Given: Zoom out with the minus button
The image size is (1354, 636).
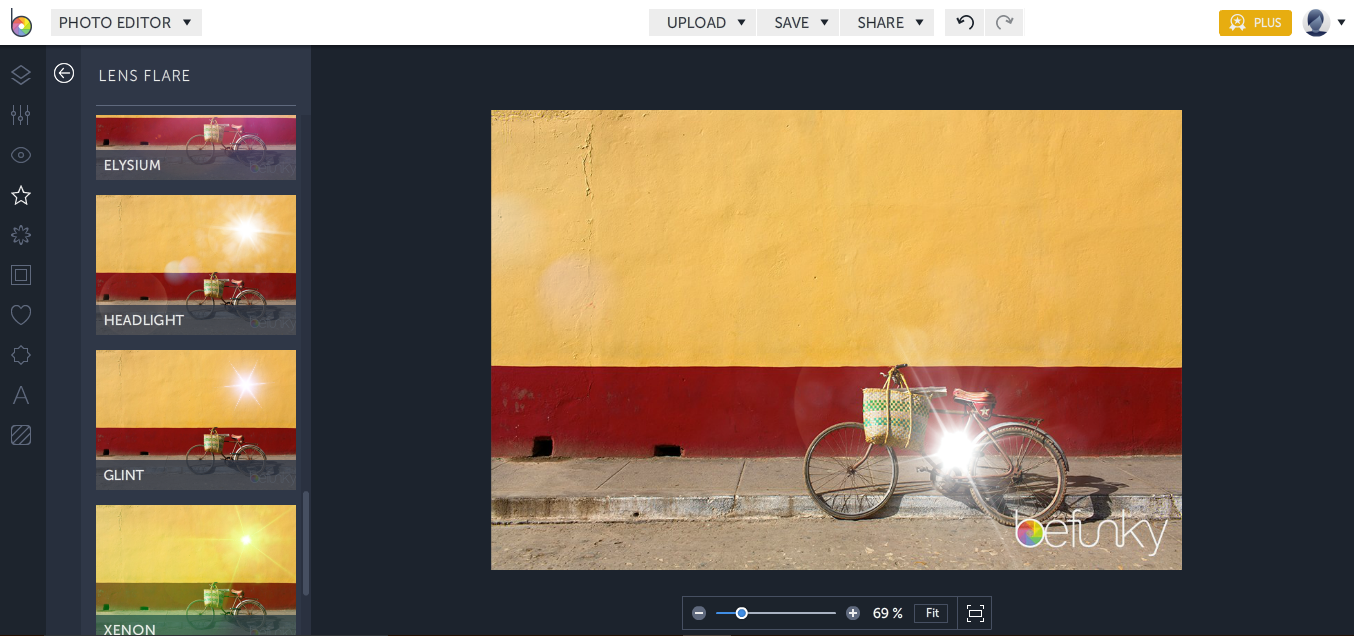Looking at the screenshot, I should [x=699, y=613].
